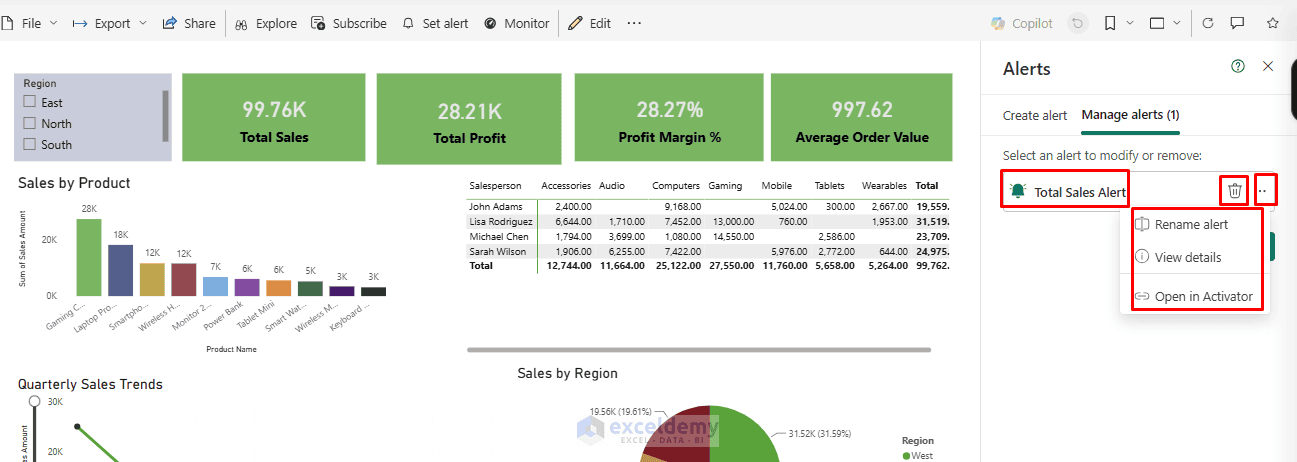
Task: Choose Open in Activator from the menu
Action: [1193, 296]
